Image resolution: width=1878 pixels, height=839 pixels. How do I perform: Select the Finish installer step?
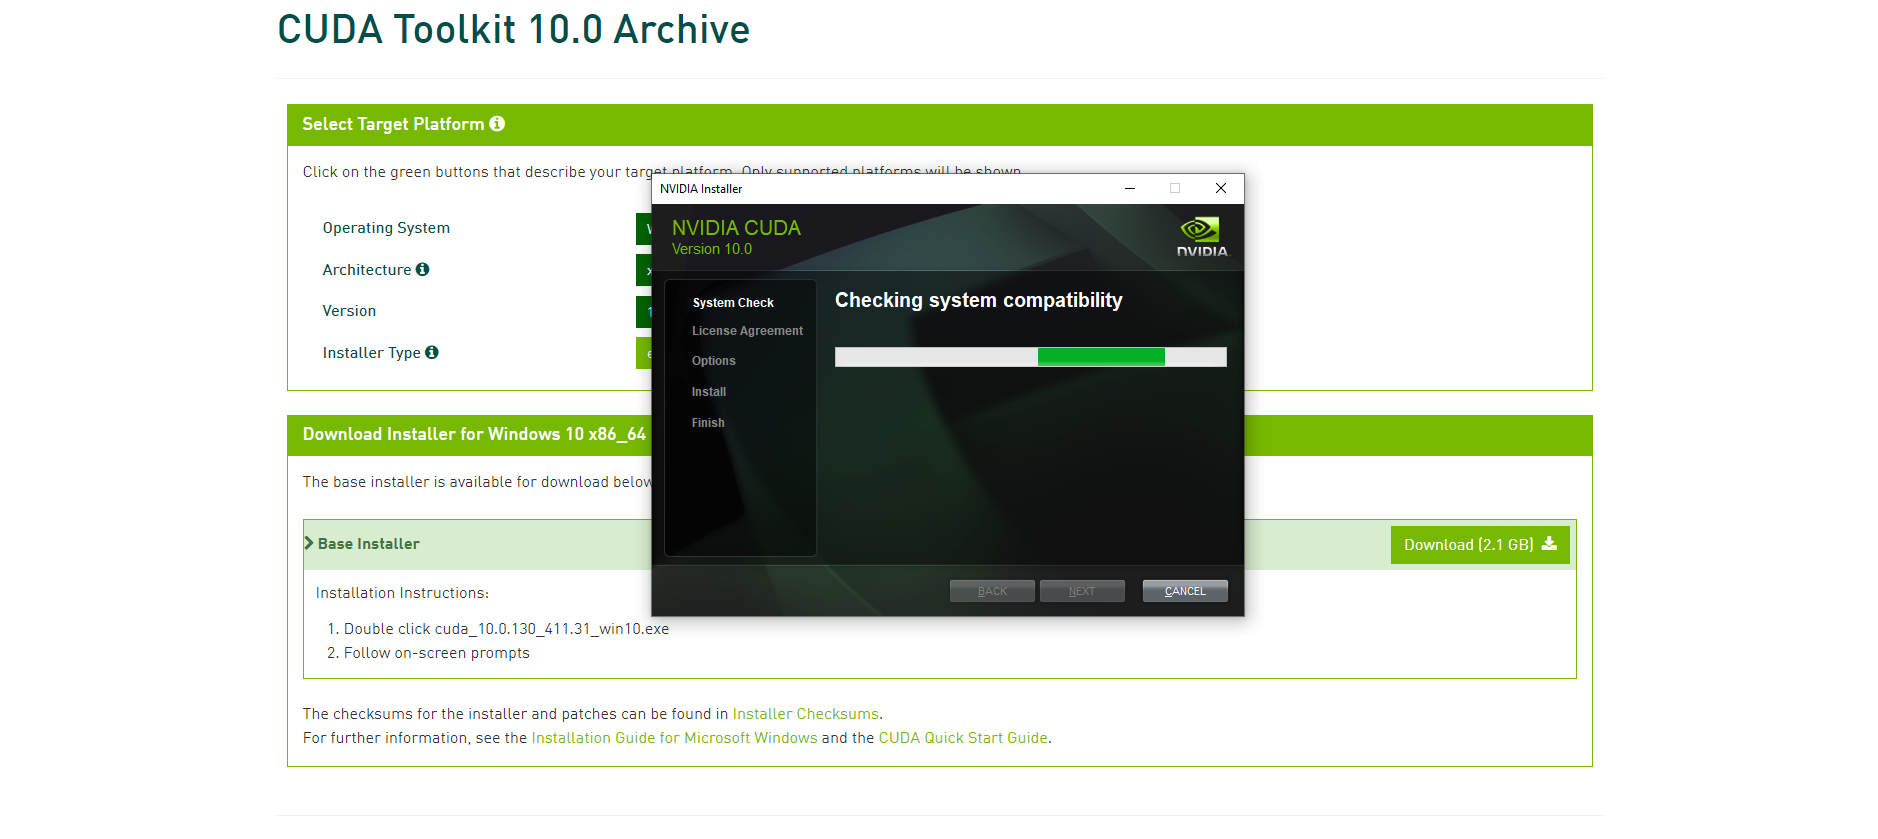(708, 423)
